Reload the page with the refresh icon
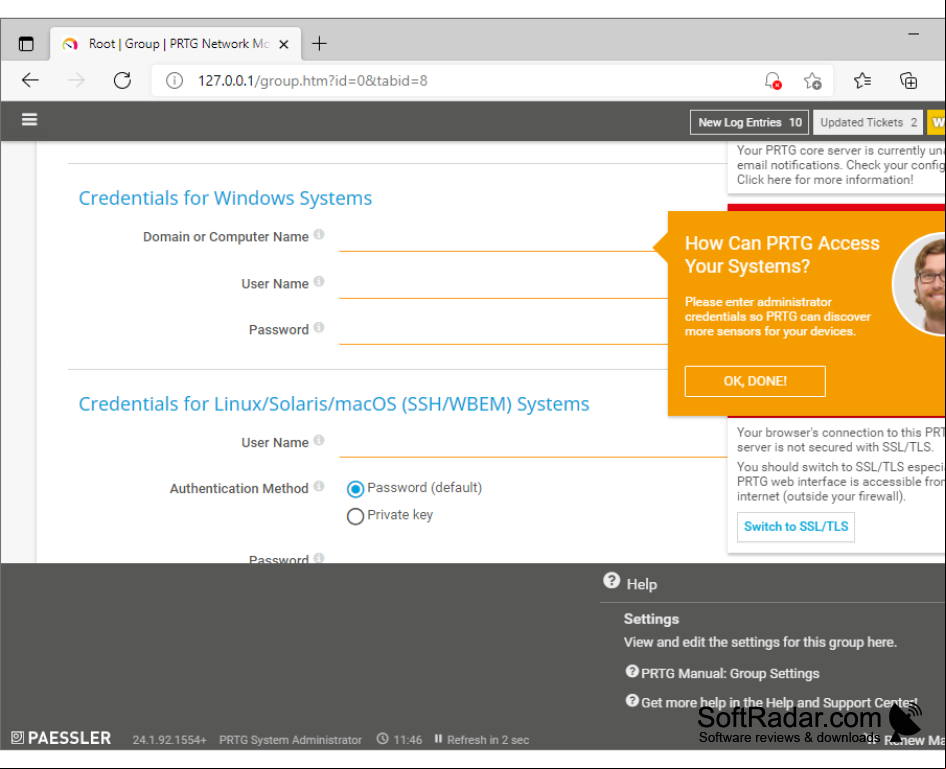The height and width of the screenshot is (769, 946). point(122,80)
